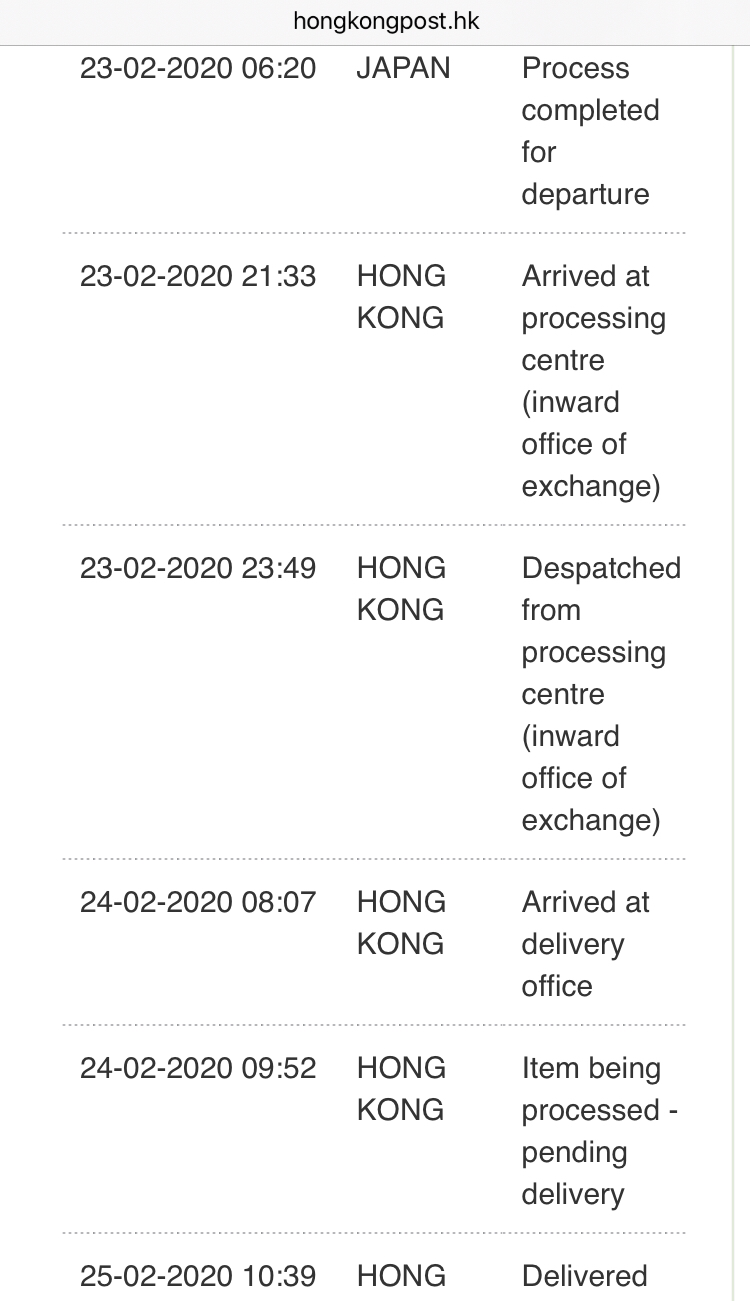Screen dimensions: 750x1301
Task: Click HONG KONG beside the 23:49 entry
Action: pos(401,589)
